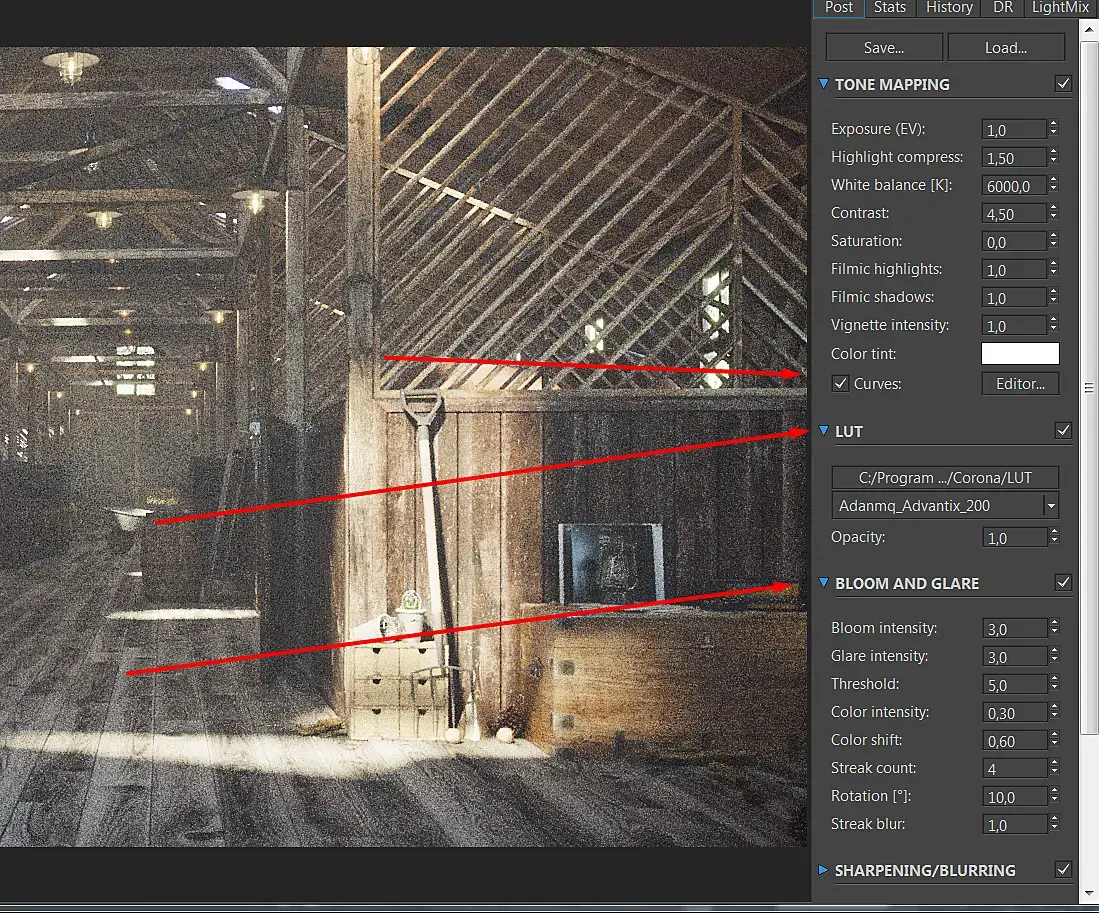Image resolution: width=1099 pixels, height=913 pixels.
Task: Click the Bloom intensity spinner arrows
Action: pyautogui.click(x=1053, y=627)
